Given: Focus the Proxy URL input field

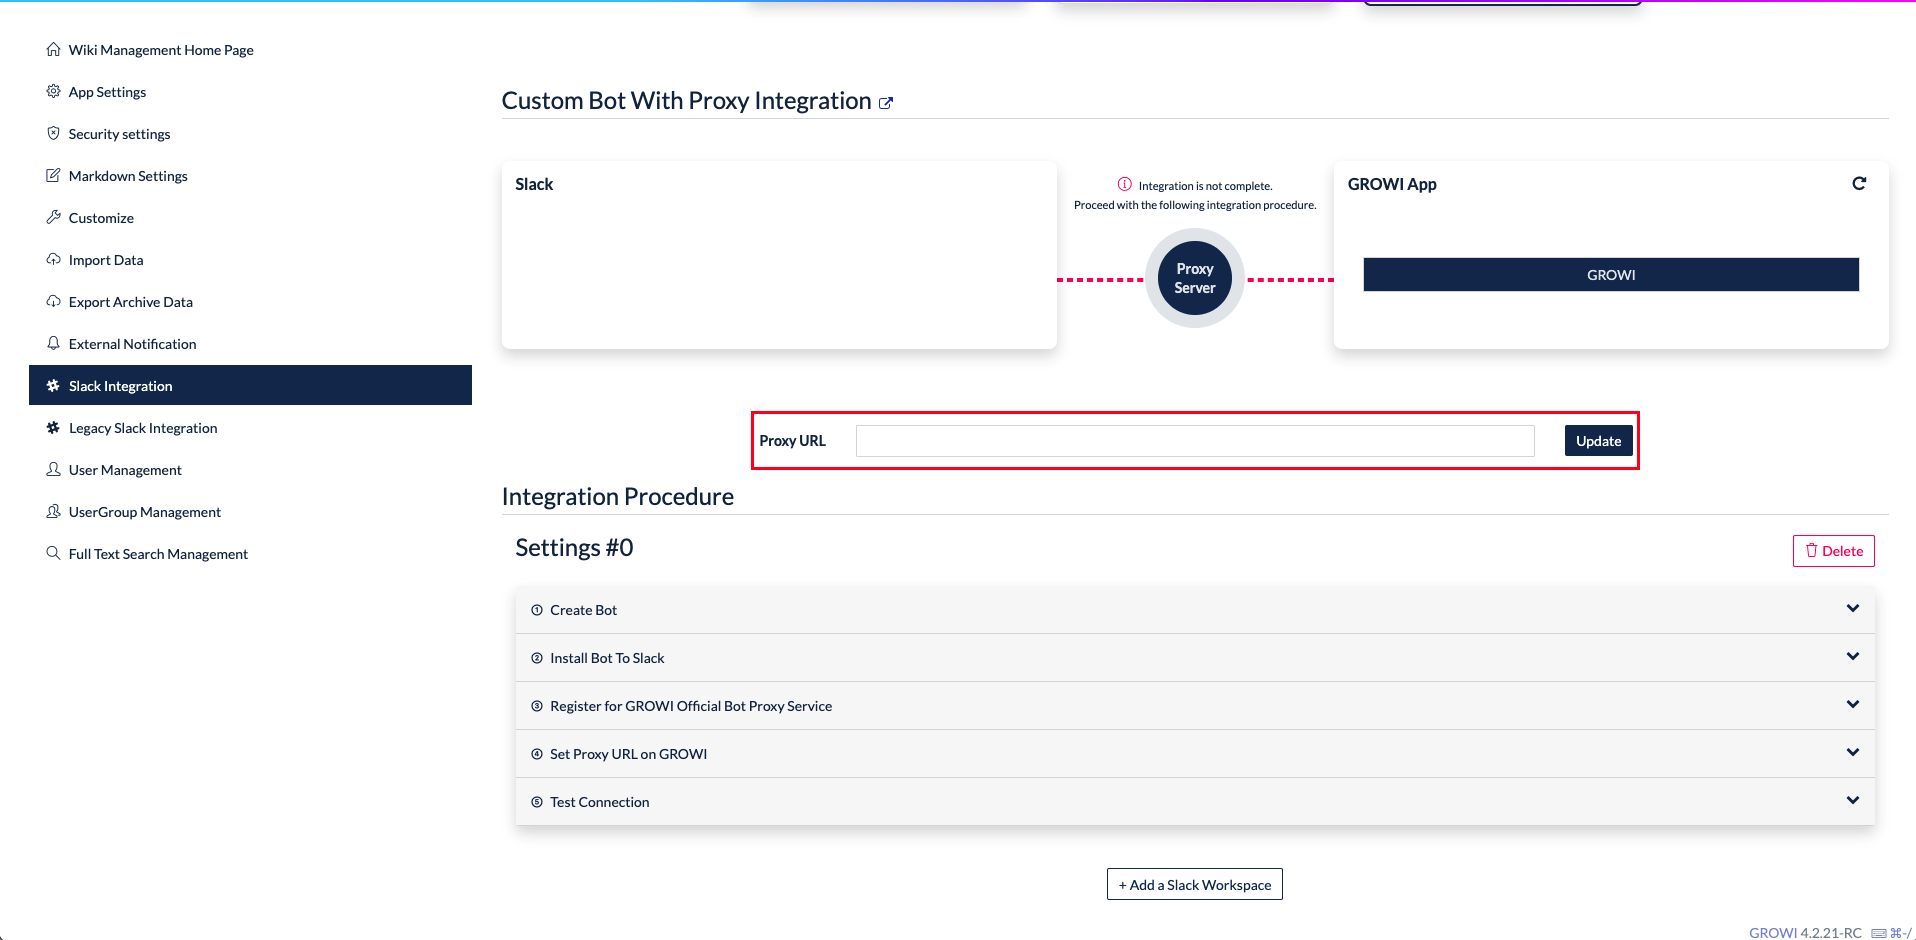Looking at the screenshot, I should (1195, 441).
